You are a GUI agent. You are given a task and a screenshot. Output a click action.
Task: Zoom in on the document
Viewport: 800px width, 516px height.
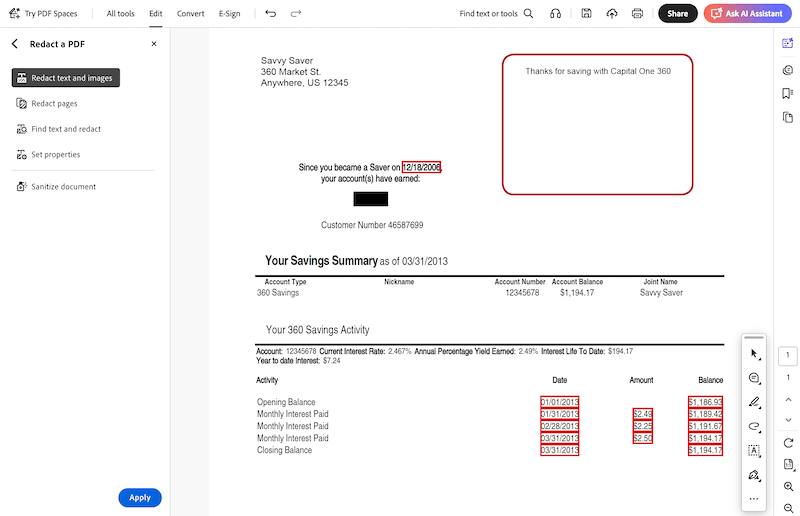click(x=788, y=486)
